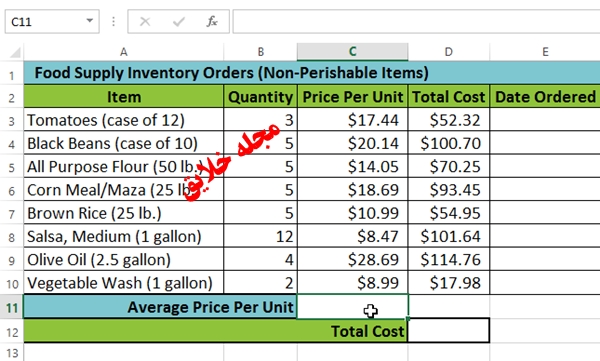Click the $14.05 price cell
The width and height of the screenshot is (600, 361).
click(x=353, y=167)
